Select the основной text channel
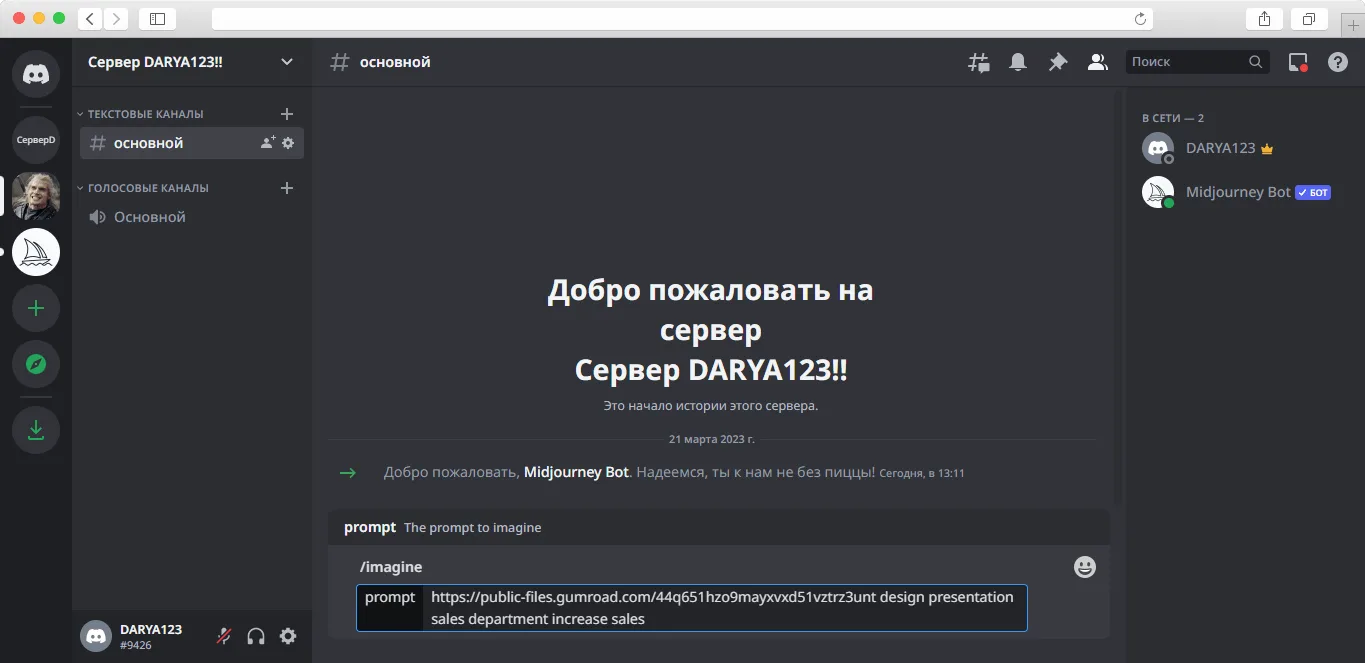Screen dimensions: 1365x663 pyautogui.click(x=192, y=143)
